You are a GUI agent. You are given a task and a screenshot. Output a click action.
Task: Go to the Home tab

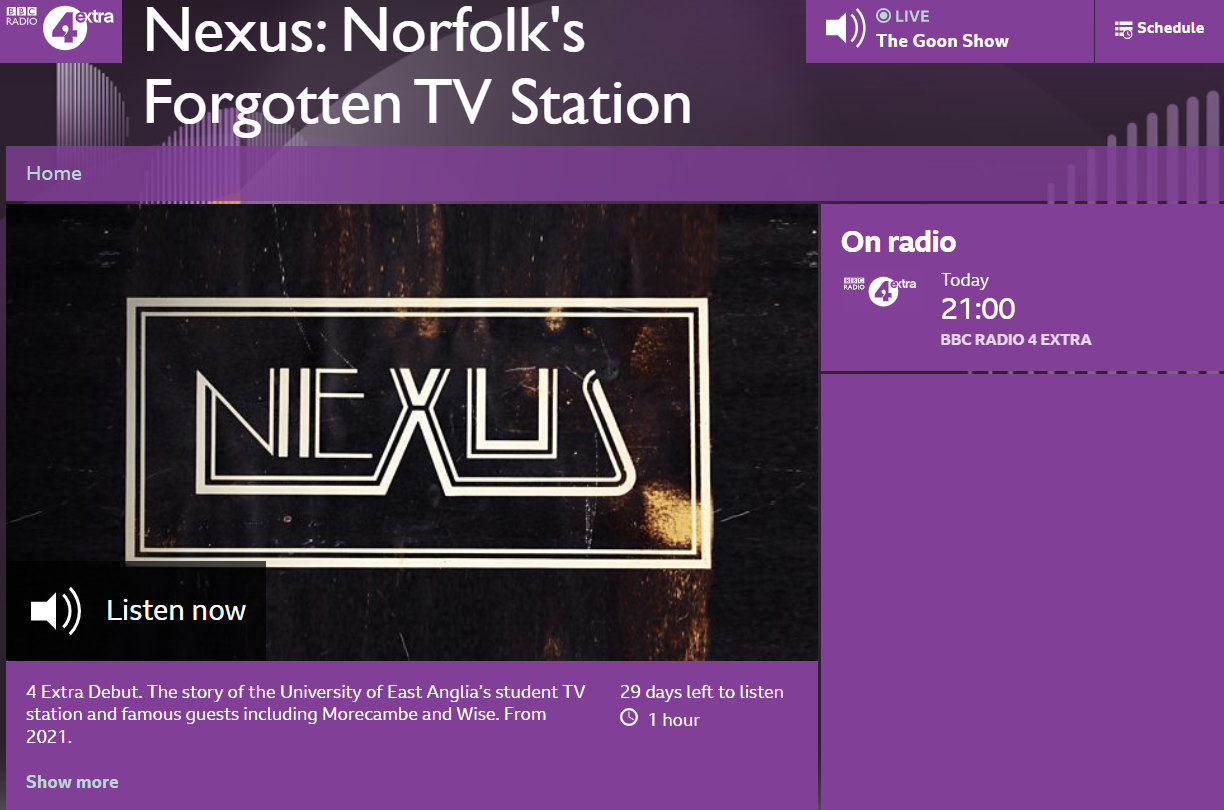[x=54, y=173]
